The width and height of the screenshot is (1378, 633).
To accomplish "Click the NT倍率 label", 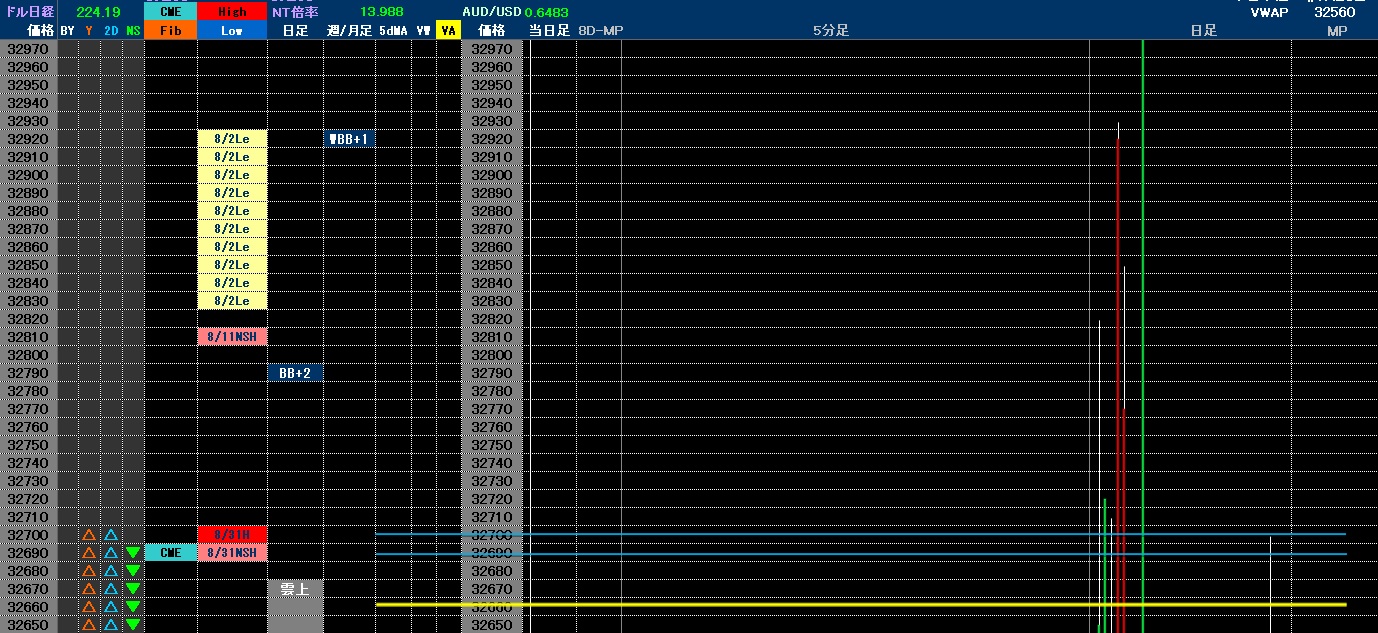I will point(295,12).
